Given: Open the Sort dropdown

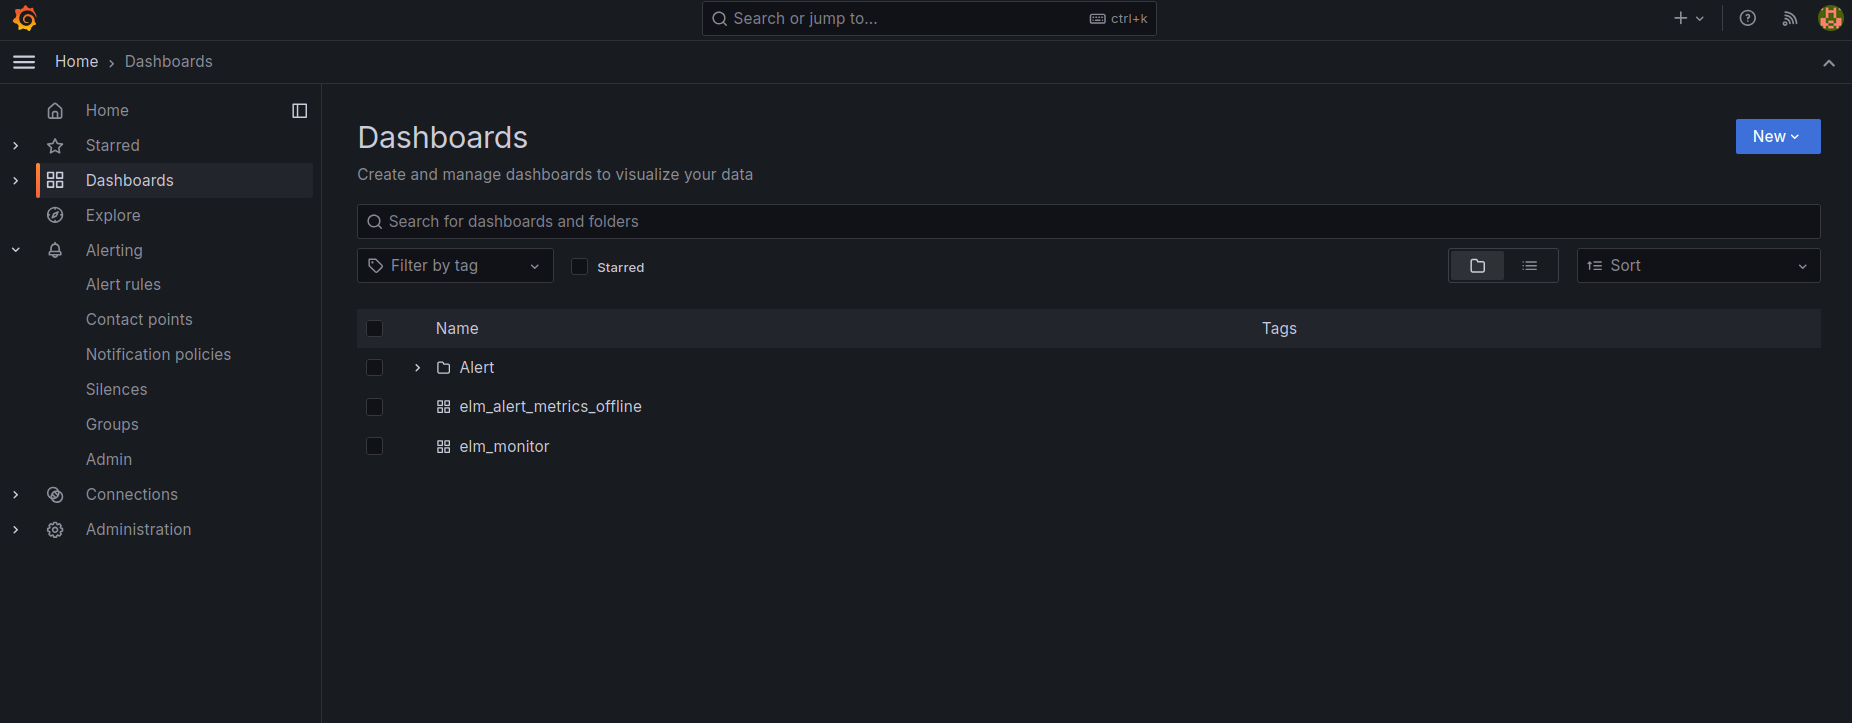Looking at the screenshot, I should (x=1698, y=266).
